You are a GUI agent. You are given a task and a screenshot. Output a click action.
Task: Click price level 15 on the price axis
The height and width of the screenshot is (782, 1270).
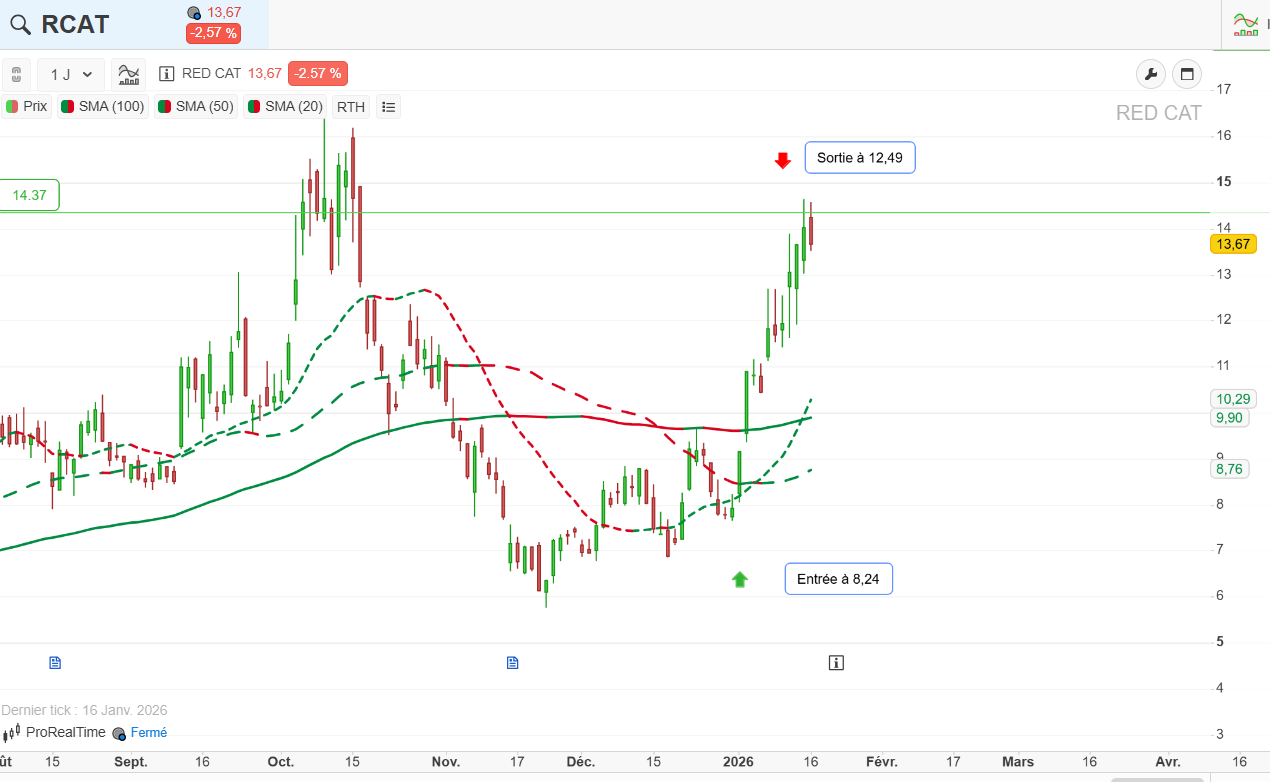pos(1222,182)
